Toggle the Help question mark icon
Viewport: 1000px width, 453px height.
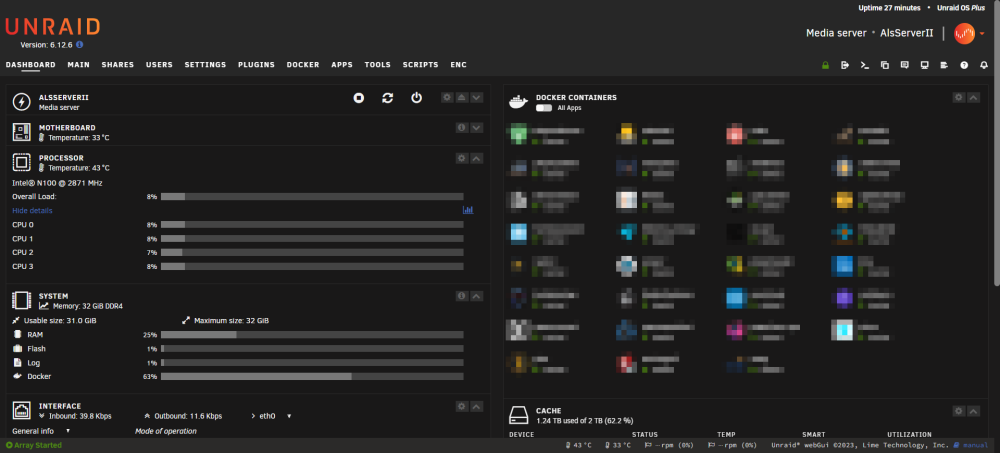tap(964, 65)
